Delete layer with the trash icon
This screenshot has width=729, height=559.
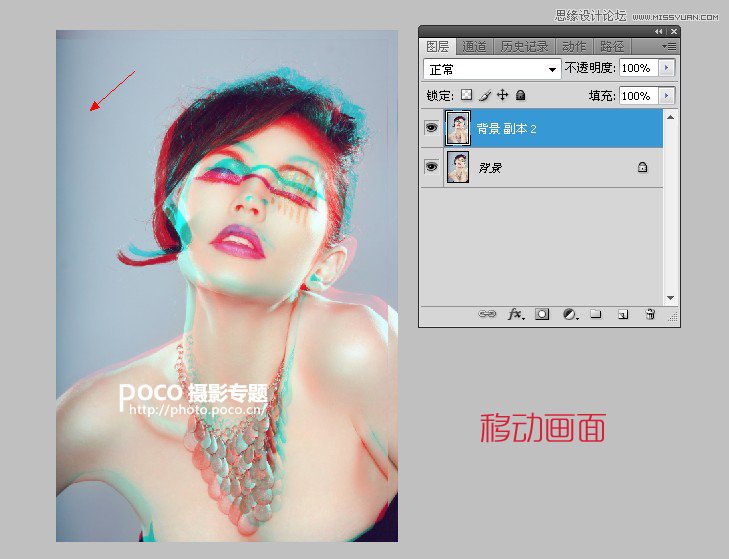pos(650,314)
